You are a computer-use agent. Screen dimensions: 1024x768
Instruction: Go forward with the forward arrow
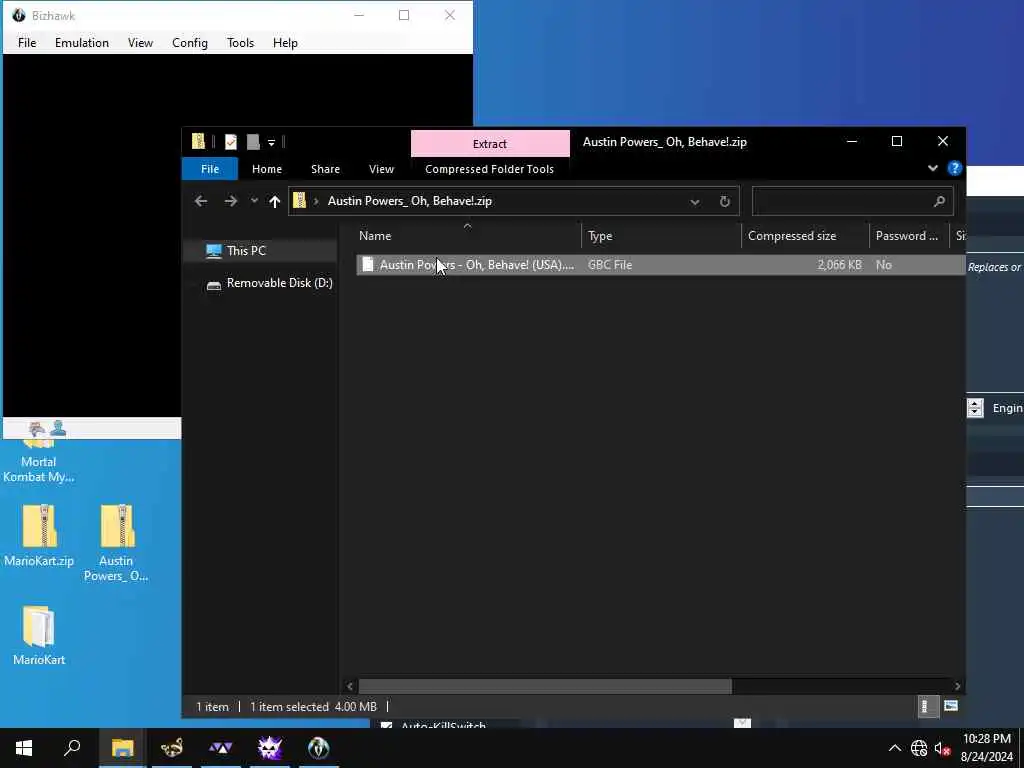point(231,201)
